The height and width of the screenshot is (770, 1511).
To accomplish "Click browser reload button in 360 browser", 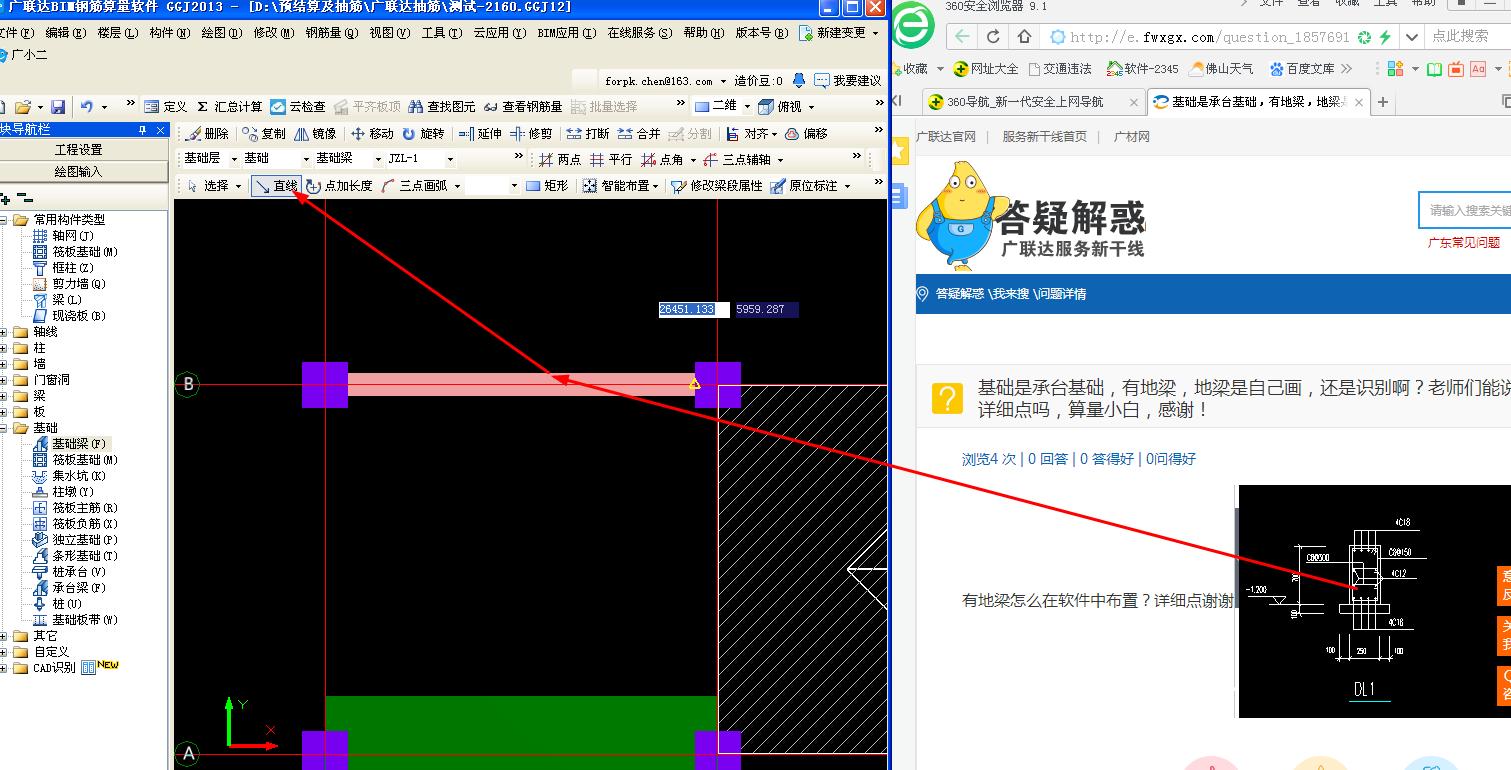I will point(993,36).
